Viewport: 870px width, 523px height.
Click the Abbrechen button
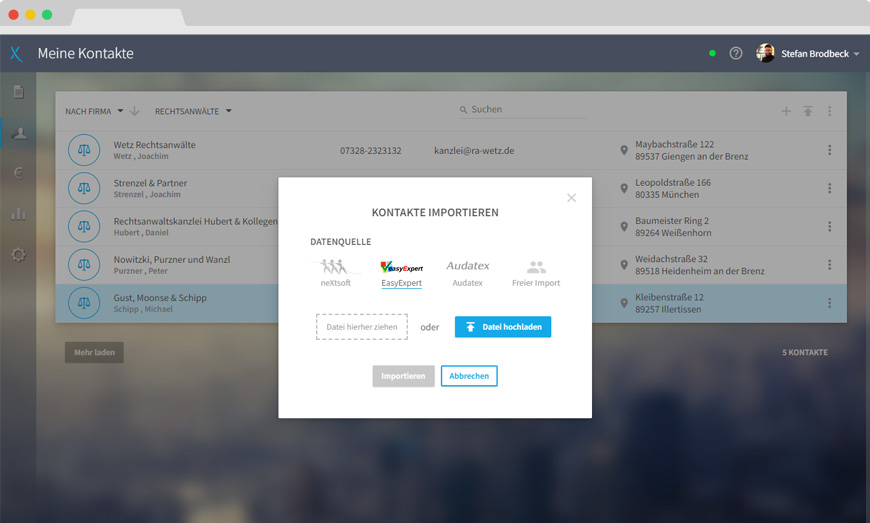(x=469, y=376)
